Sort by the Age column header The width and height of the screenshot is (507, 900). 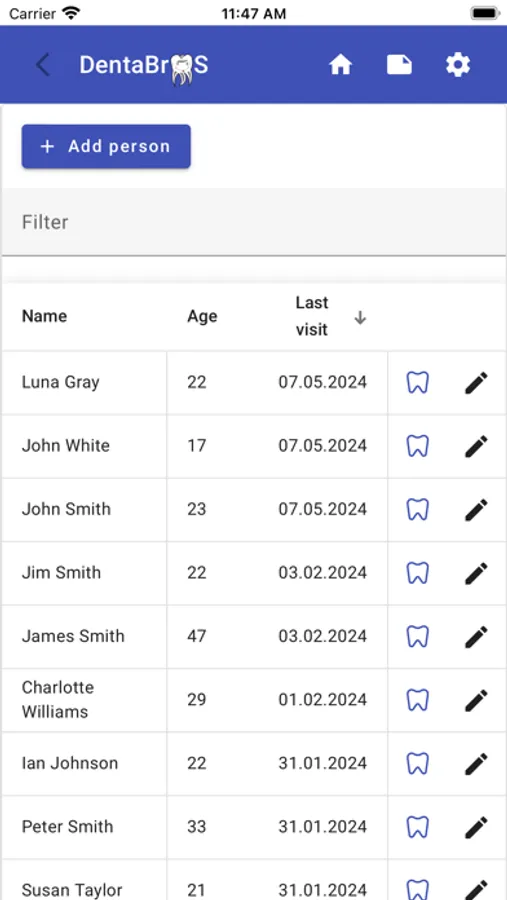[x=202, y=316]
